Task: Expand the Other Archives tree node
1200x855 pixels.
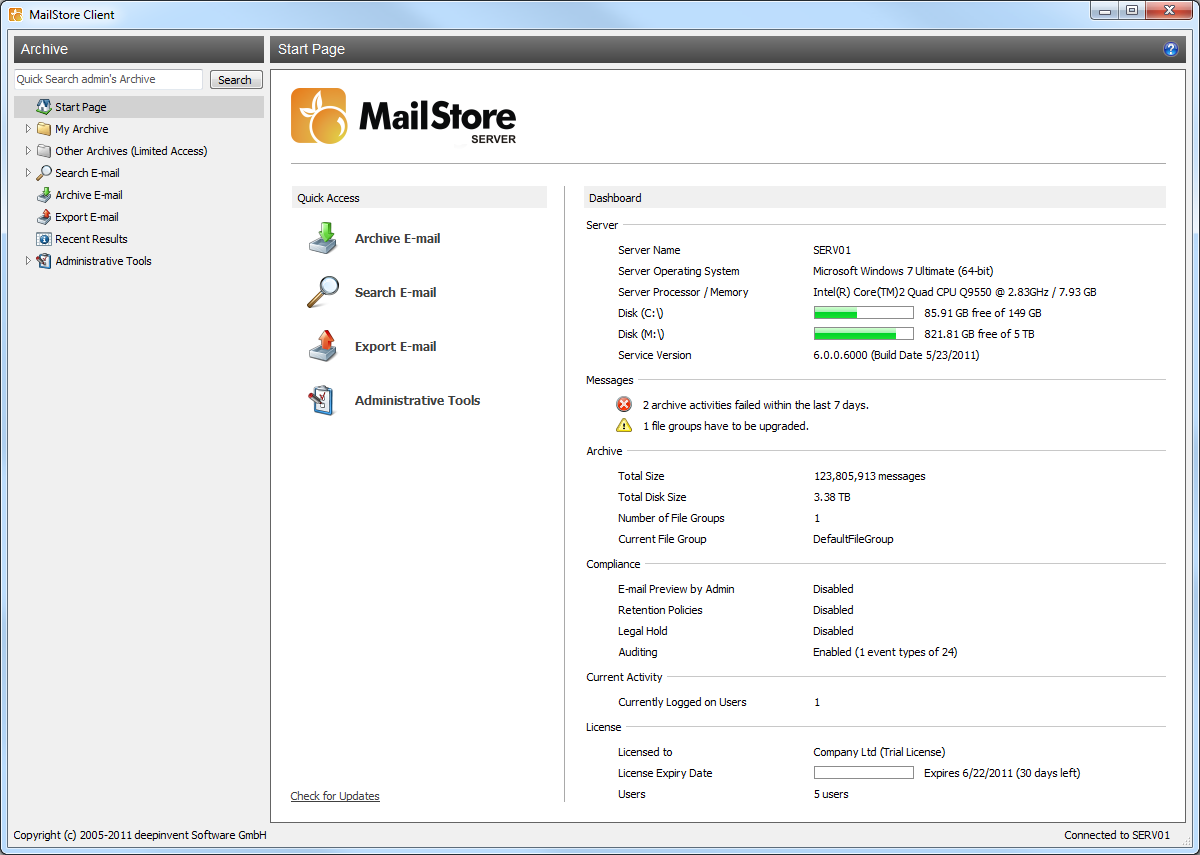Action: pos(28,151)
